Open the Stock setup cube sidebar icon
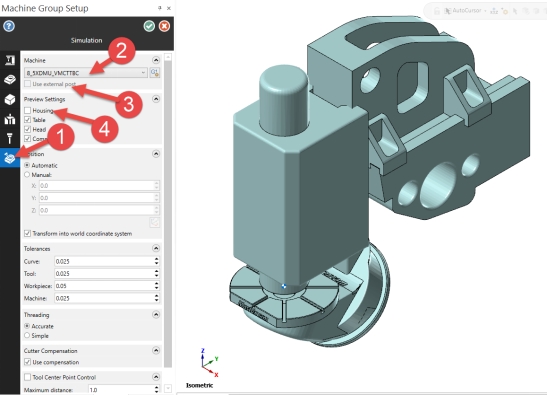This screenshot has height=395, width=548. tap(9, 100)
